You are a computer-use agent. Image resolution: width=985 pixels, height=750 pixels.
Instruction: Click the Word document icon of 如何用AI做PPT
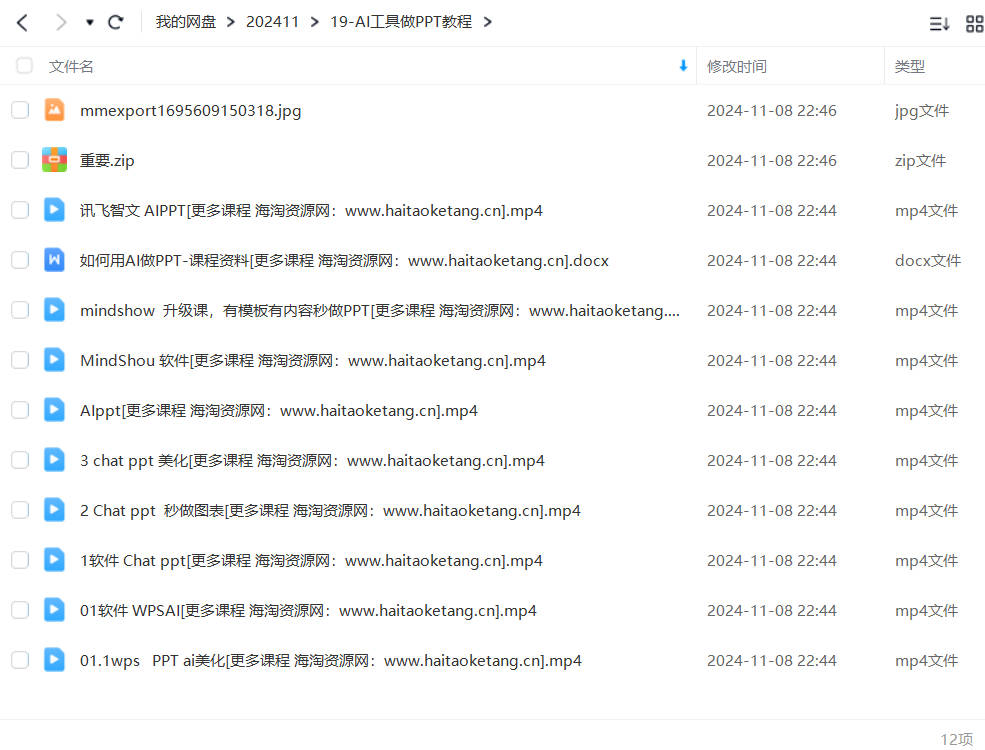pyautogui.click(x=55, y=260)
